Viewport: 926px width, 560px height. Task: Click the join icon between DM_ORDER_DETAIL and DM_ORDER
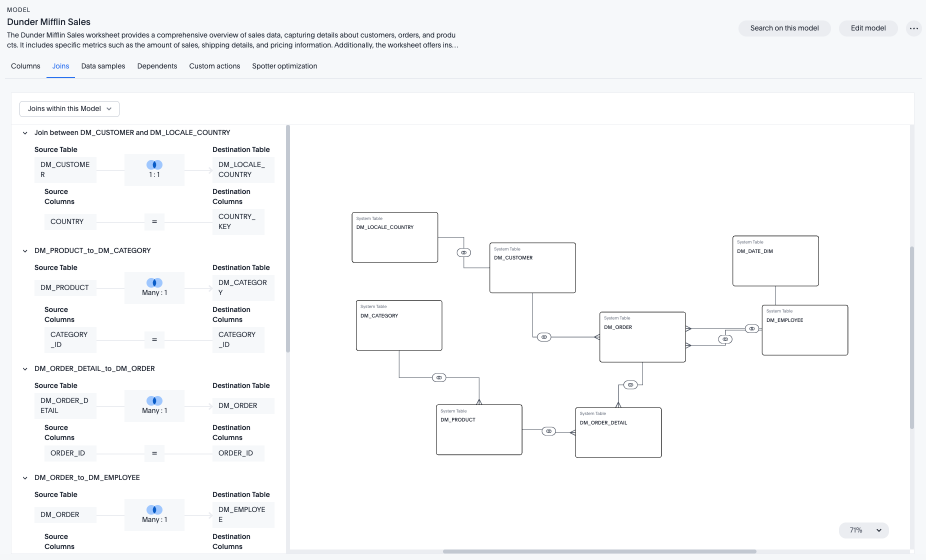(x=629, y=385)
